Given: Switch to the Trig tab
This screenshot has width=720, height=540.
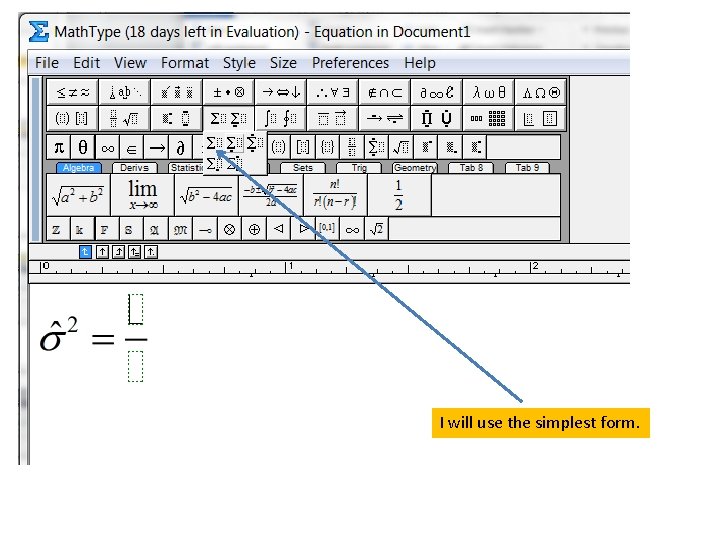Looking at the screenshot, I should point(359,168).
